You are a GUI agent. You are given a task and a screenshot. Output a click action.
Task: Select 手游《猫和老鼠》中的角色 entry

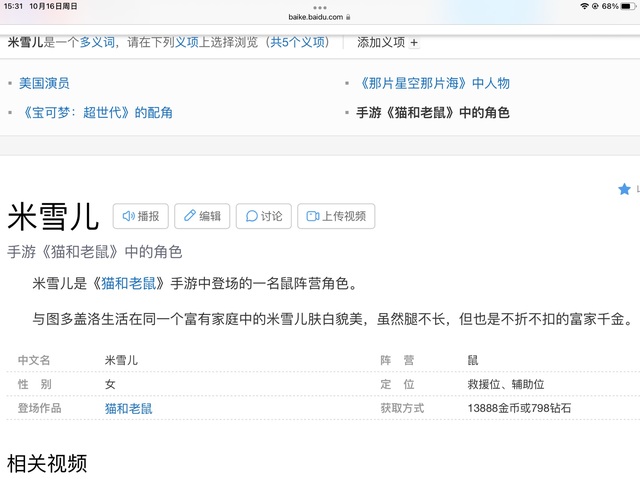click(433, 113)
